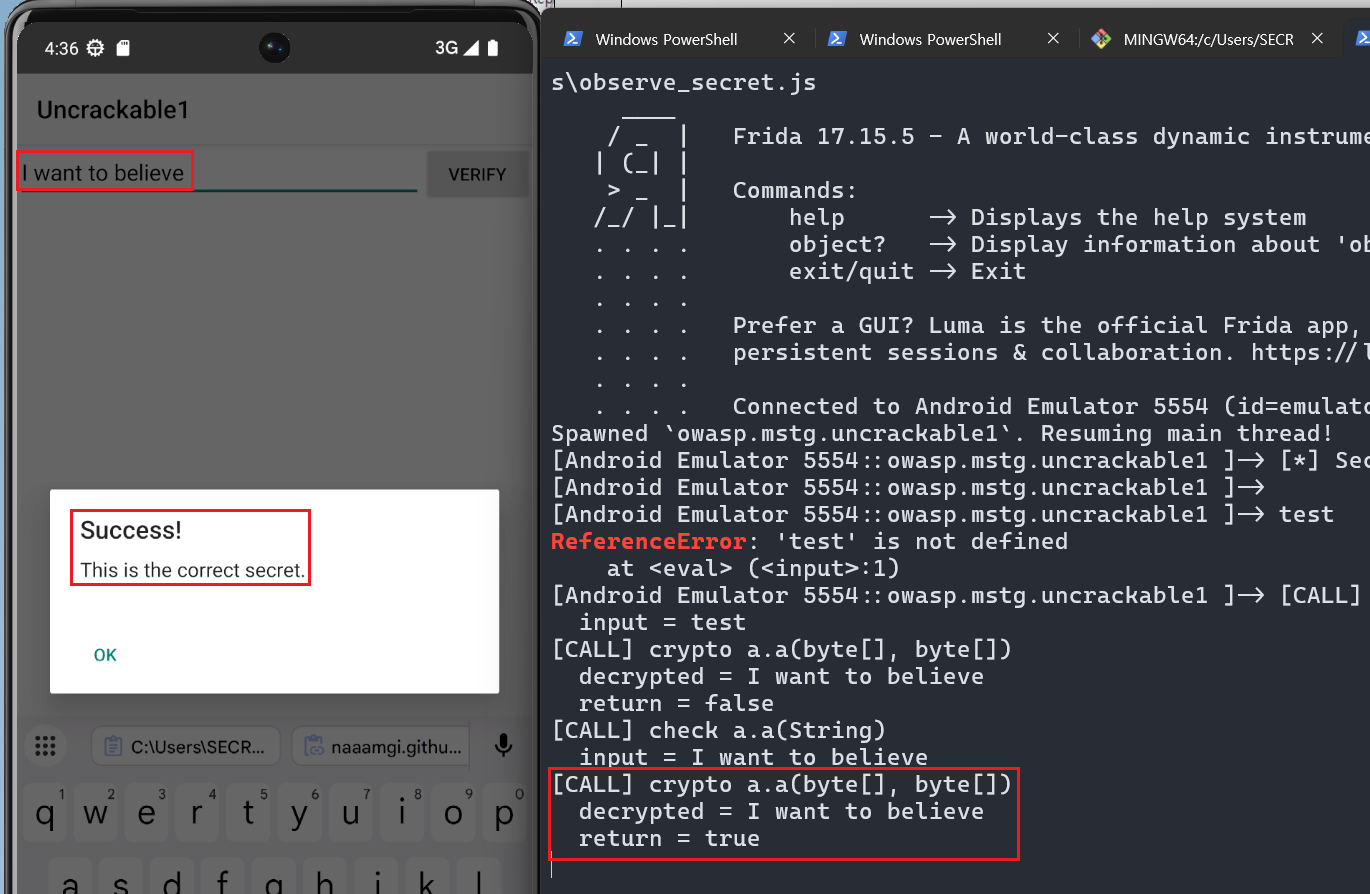Viewport: 1370px width, 894px height.
Task: Close the MINGW64 terminal tab
Action: 1317,39
